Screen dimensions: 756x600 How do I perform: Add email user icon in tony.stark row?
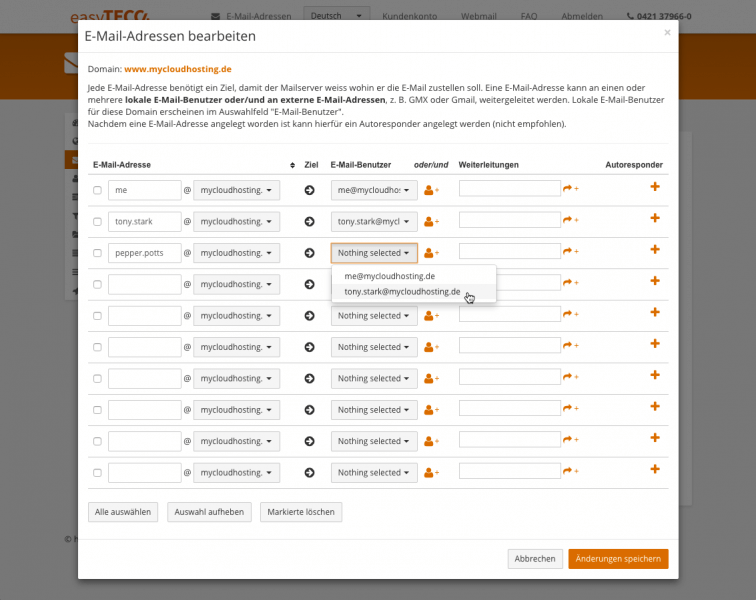431,221
